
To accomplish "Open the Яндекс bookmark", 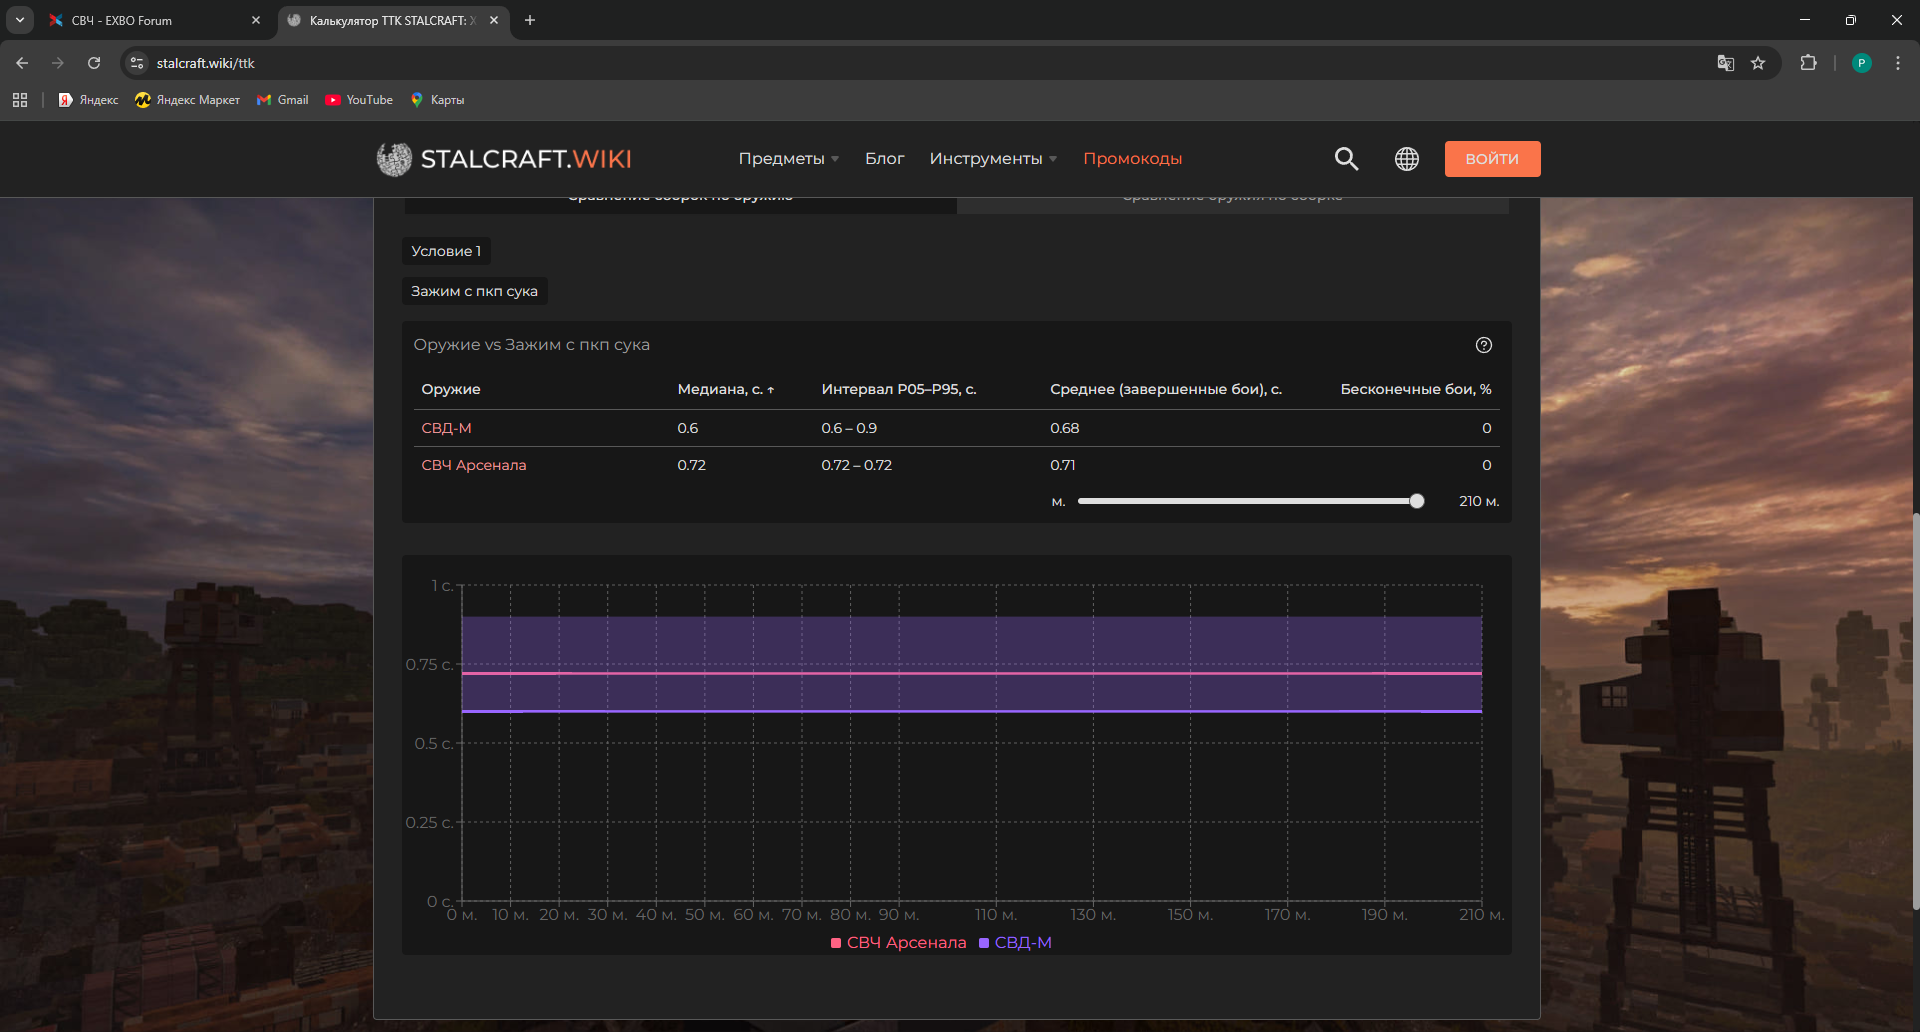I will pyautogui.click(x=88, y=100).
